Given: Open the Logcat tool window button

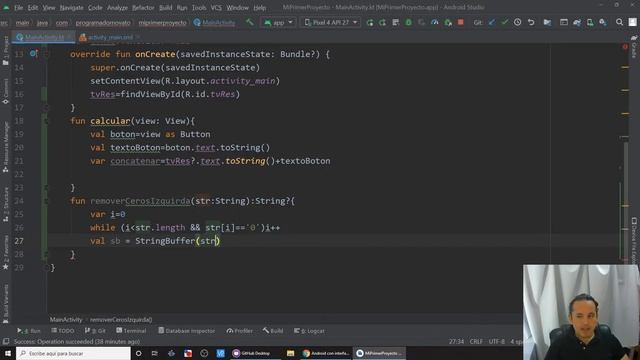Looking at the screenshot, I should (309, 331).
